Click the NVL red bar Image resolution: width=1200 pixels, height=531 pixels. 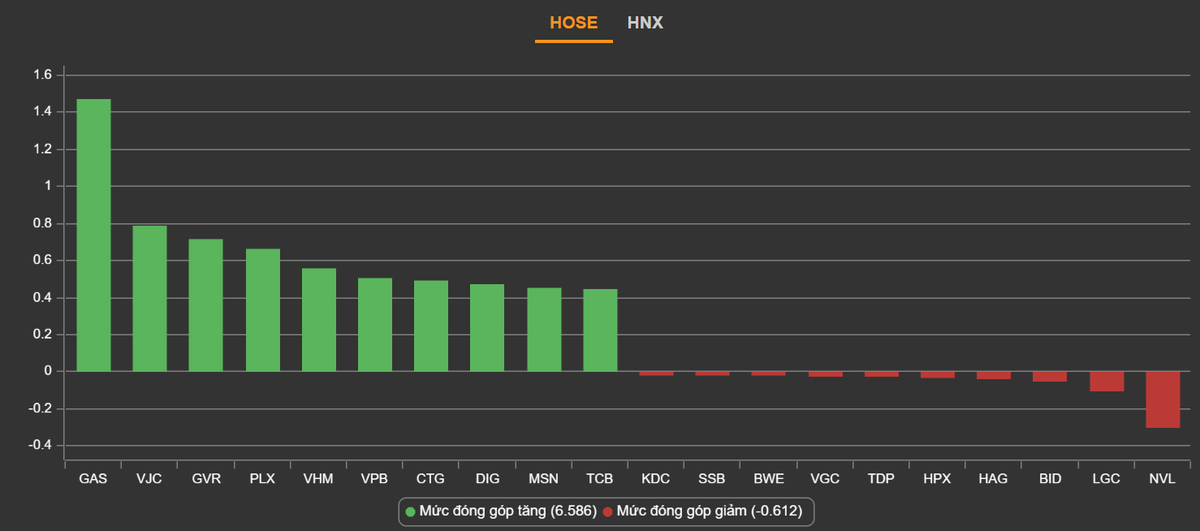pyautogui.click(x=1163, y=399)
